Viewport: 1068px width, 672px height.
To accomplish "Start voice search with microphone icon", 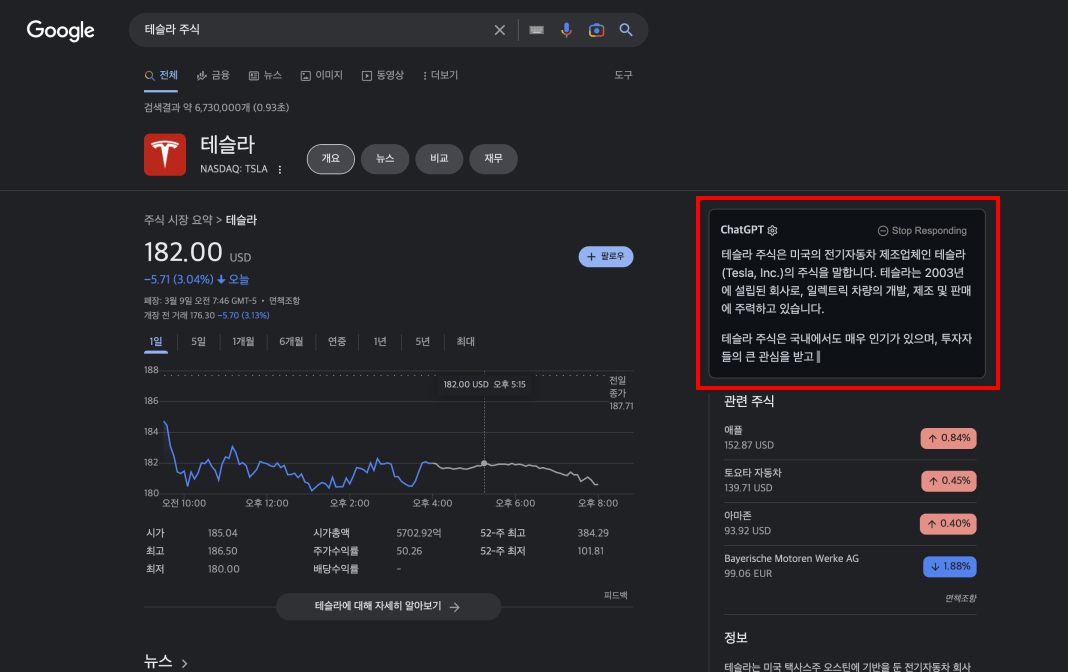I will point(566,30).
